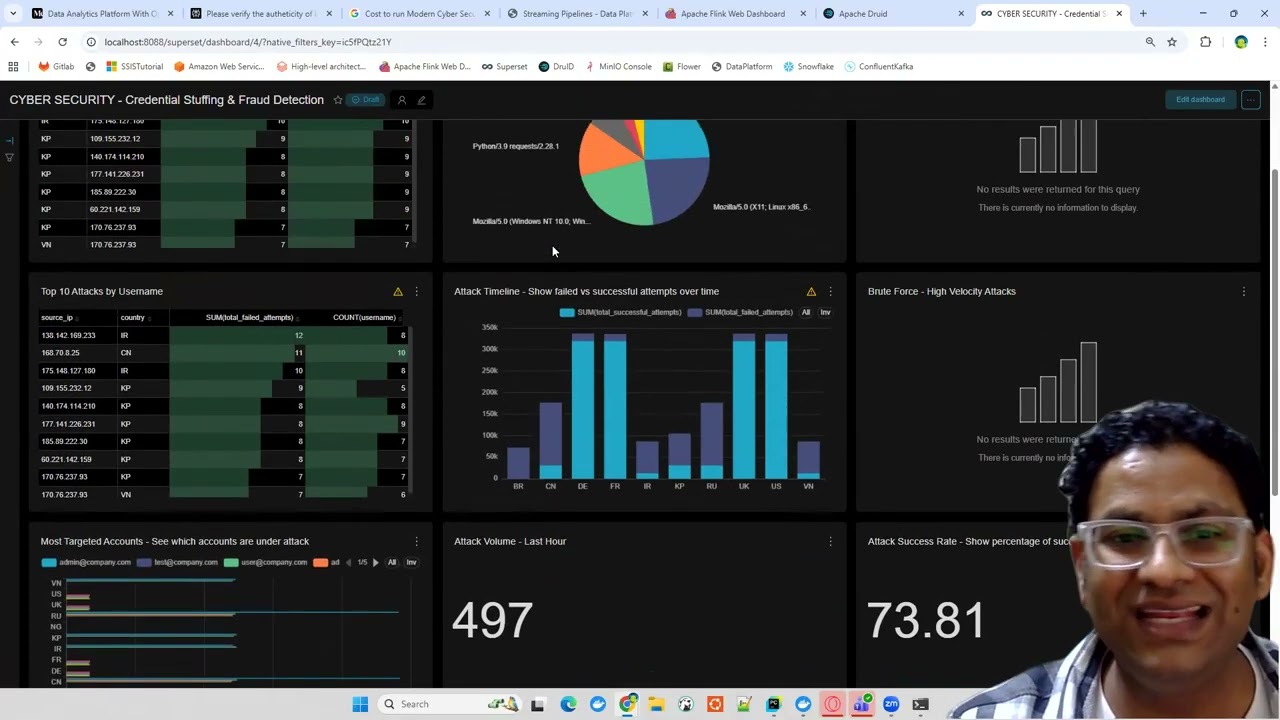Open the Windows Start menu
Viewport: 1280px width, 720px height.
coord(360,704)
